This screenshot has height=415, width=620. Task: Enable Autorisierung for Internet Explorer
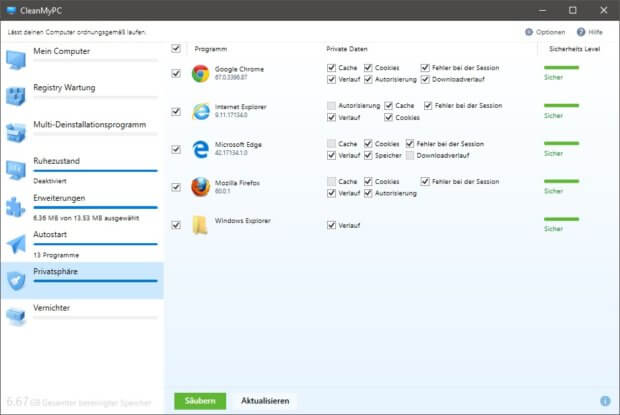click(x=332, y=105)
